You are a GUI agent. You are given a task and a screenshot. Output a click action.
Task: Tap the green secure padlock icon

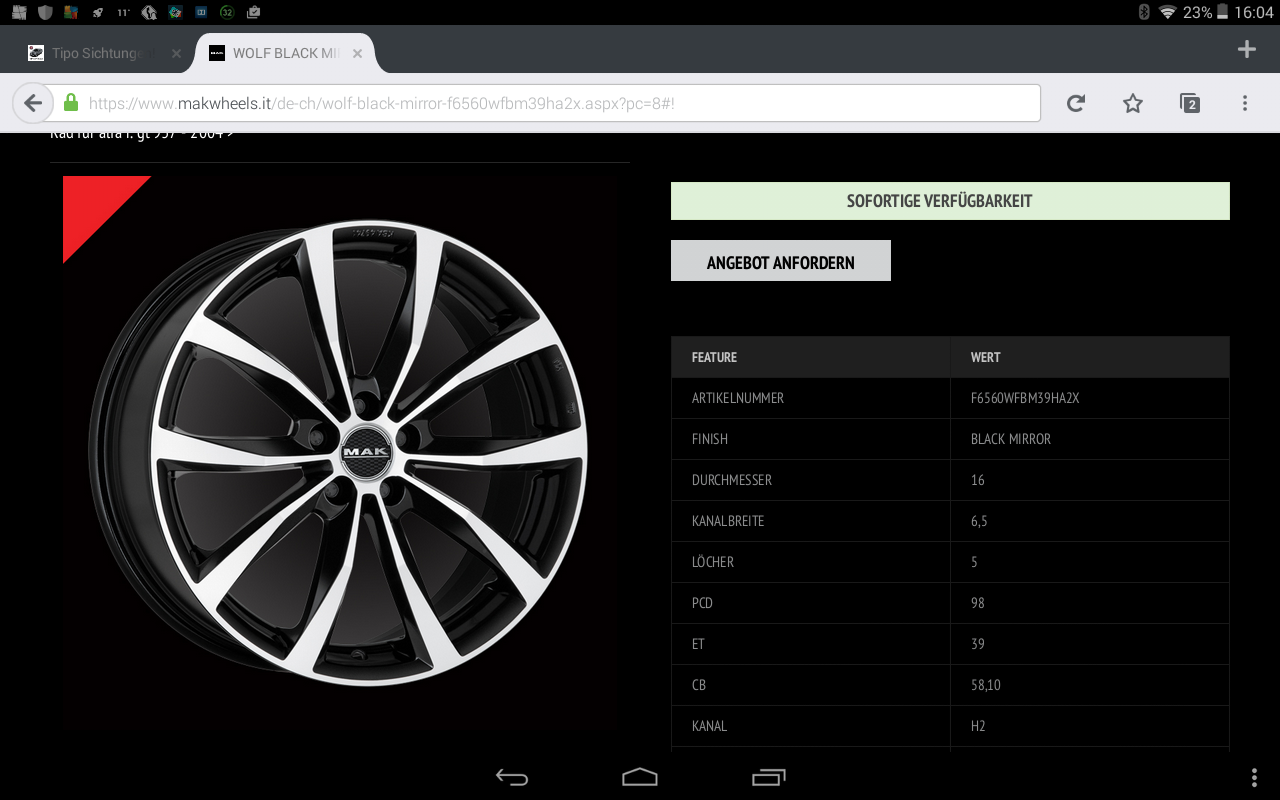click(x=71, y=103)
